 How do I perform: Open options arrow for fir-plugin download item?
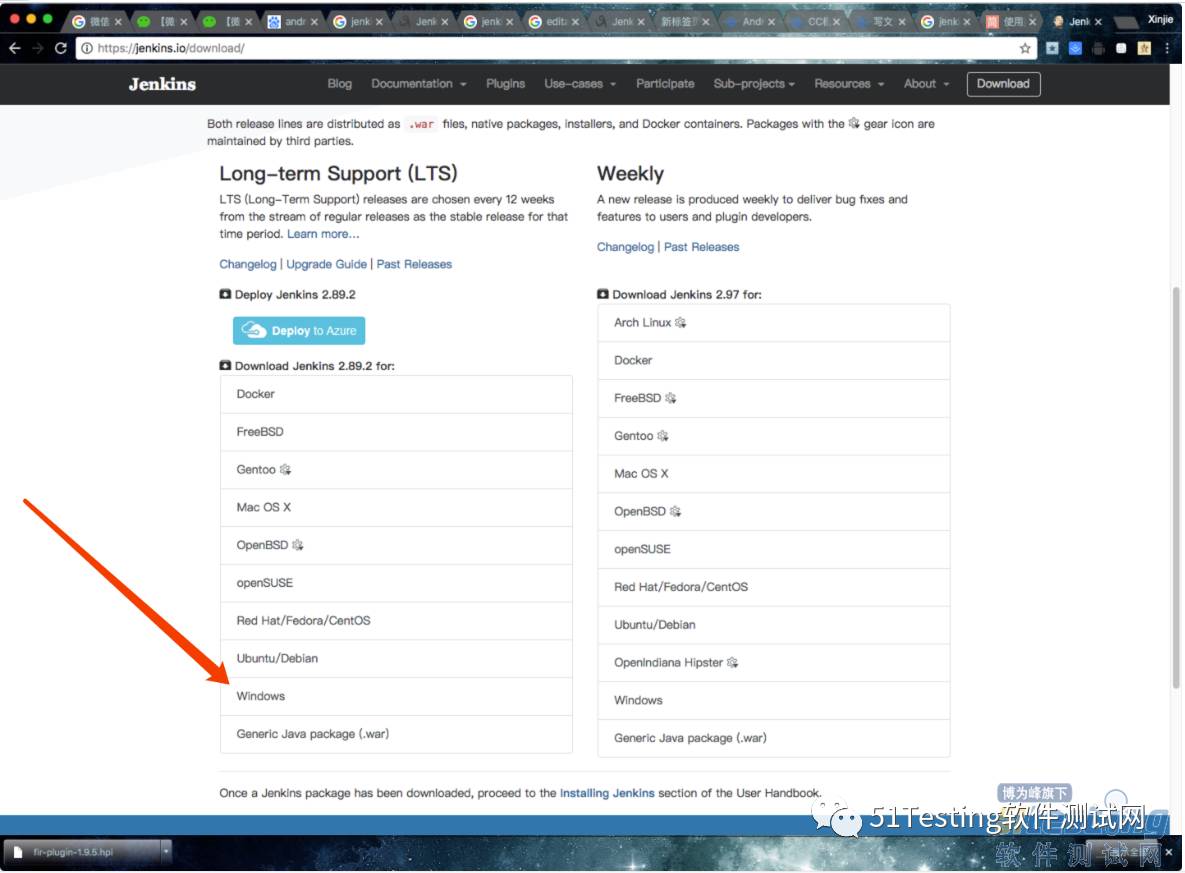coord(166,852)
